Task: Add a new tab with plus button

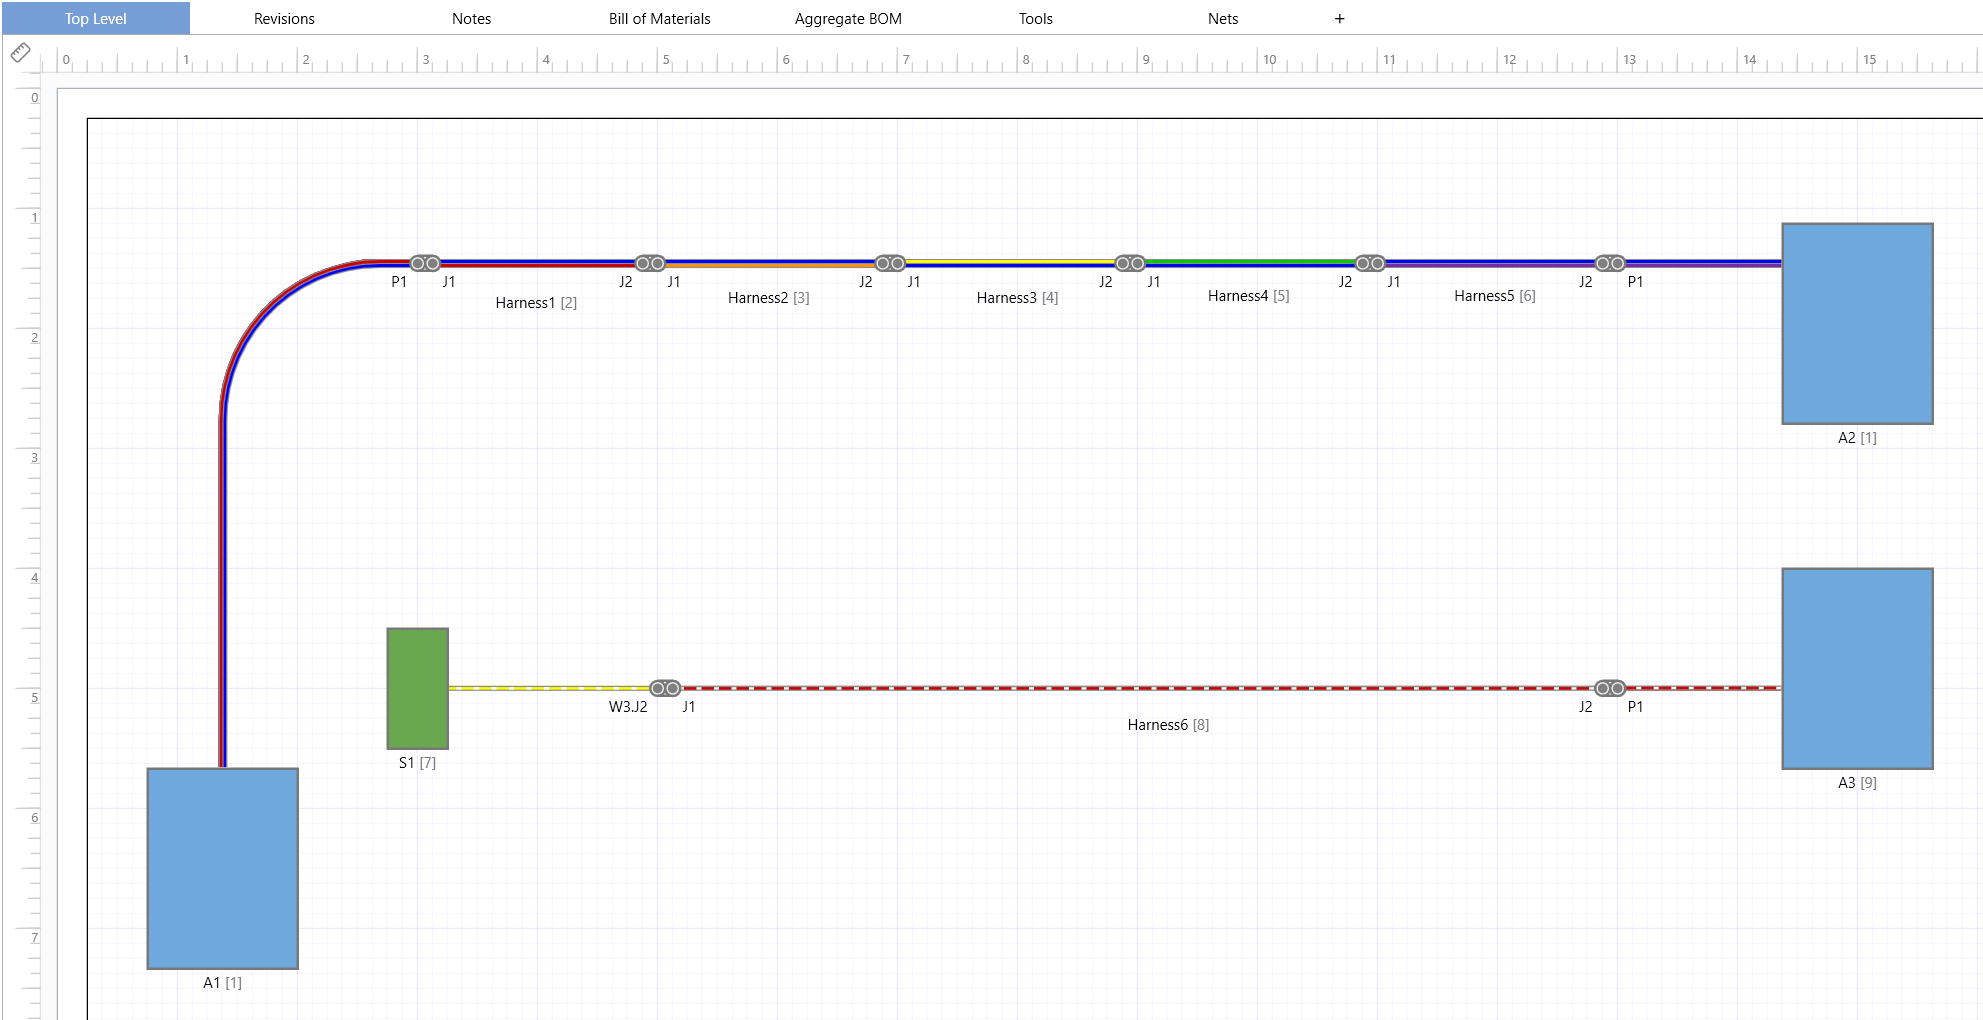Action: 1339,18
